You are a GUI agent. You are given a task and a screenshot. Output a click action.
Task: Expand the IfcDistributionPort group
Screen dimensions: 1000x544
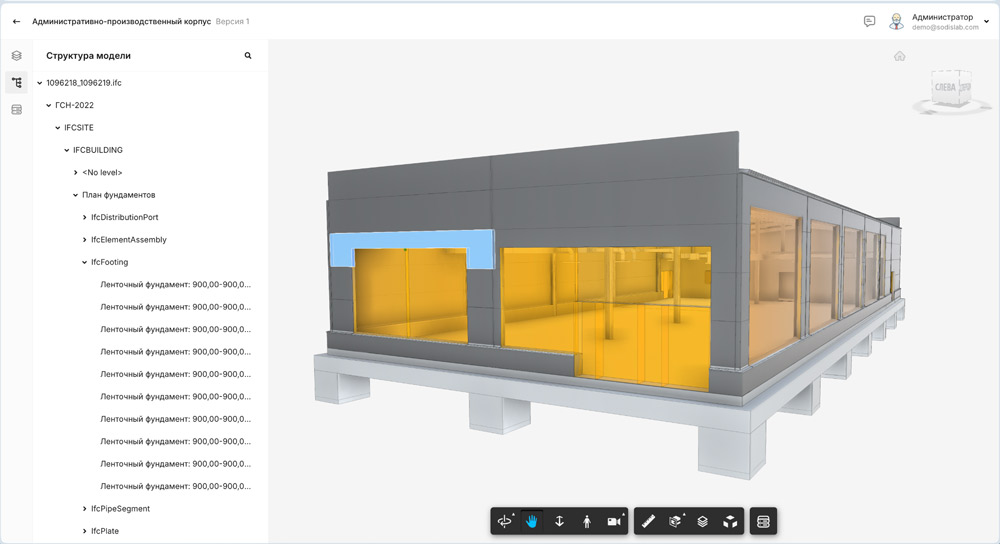[x=84, y=217]
